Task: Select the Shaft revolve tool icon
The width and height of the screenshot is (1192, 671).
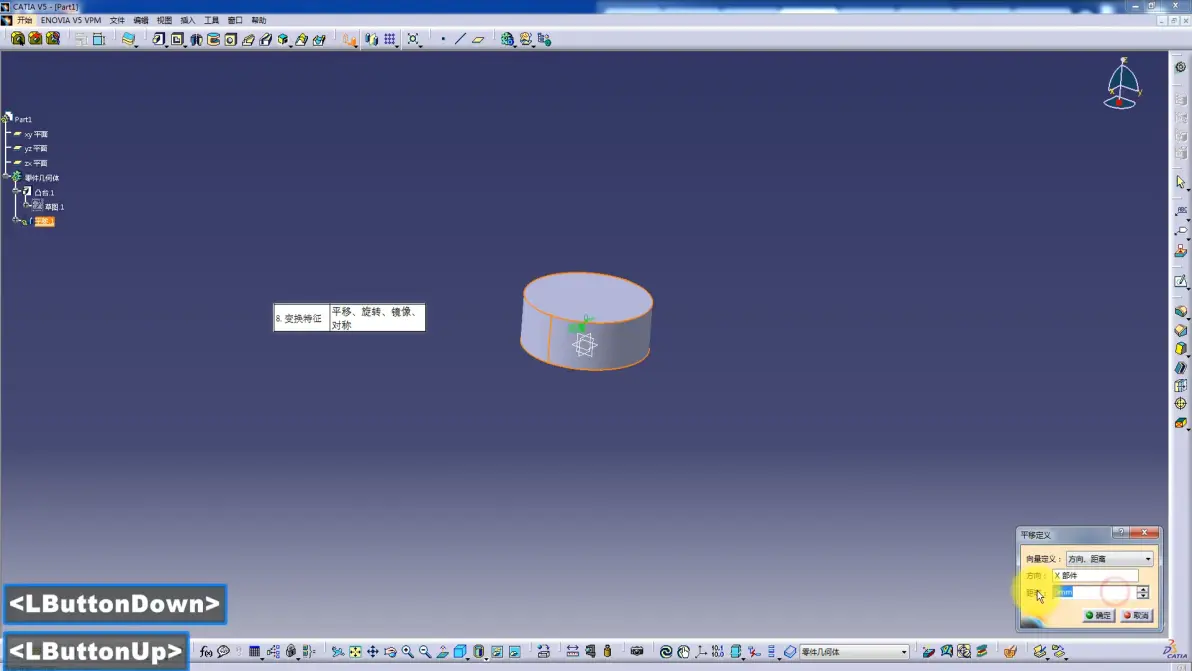Action: tap(196, 39)
